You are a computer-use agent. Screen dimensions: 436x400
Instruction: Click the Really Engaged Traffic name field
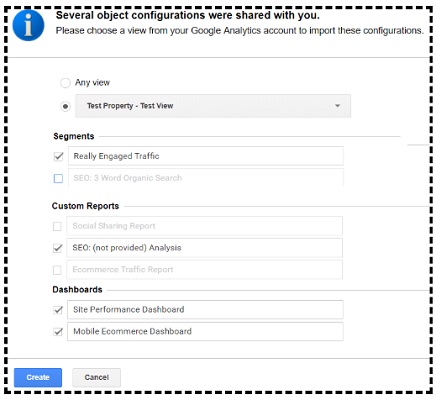(206, 156)
